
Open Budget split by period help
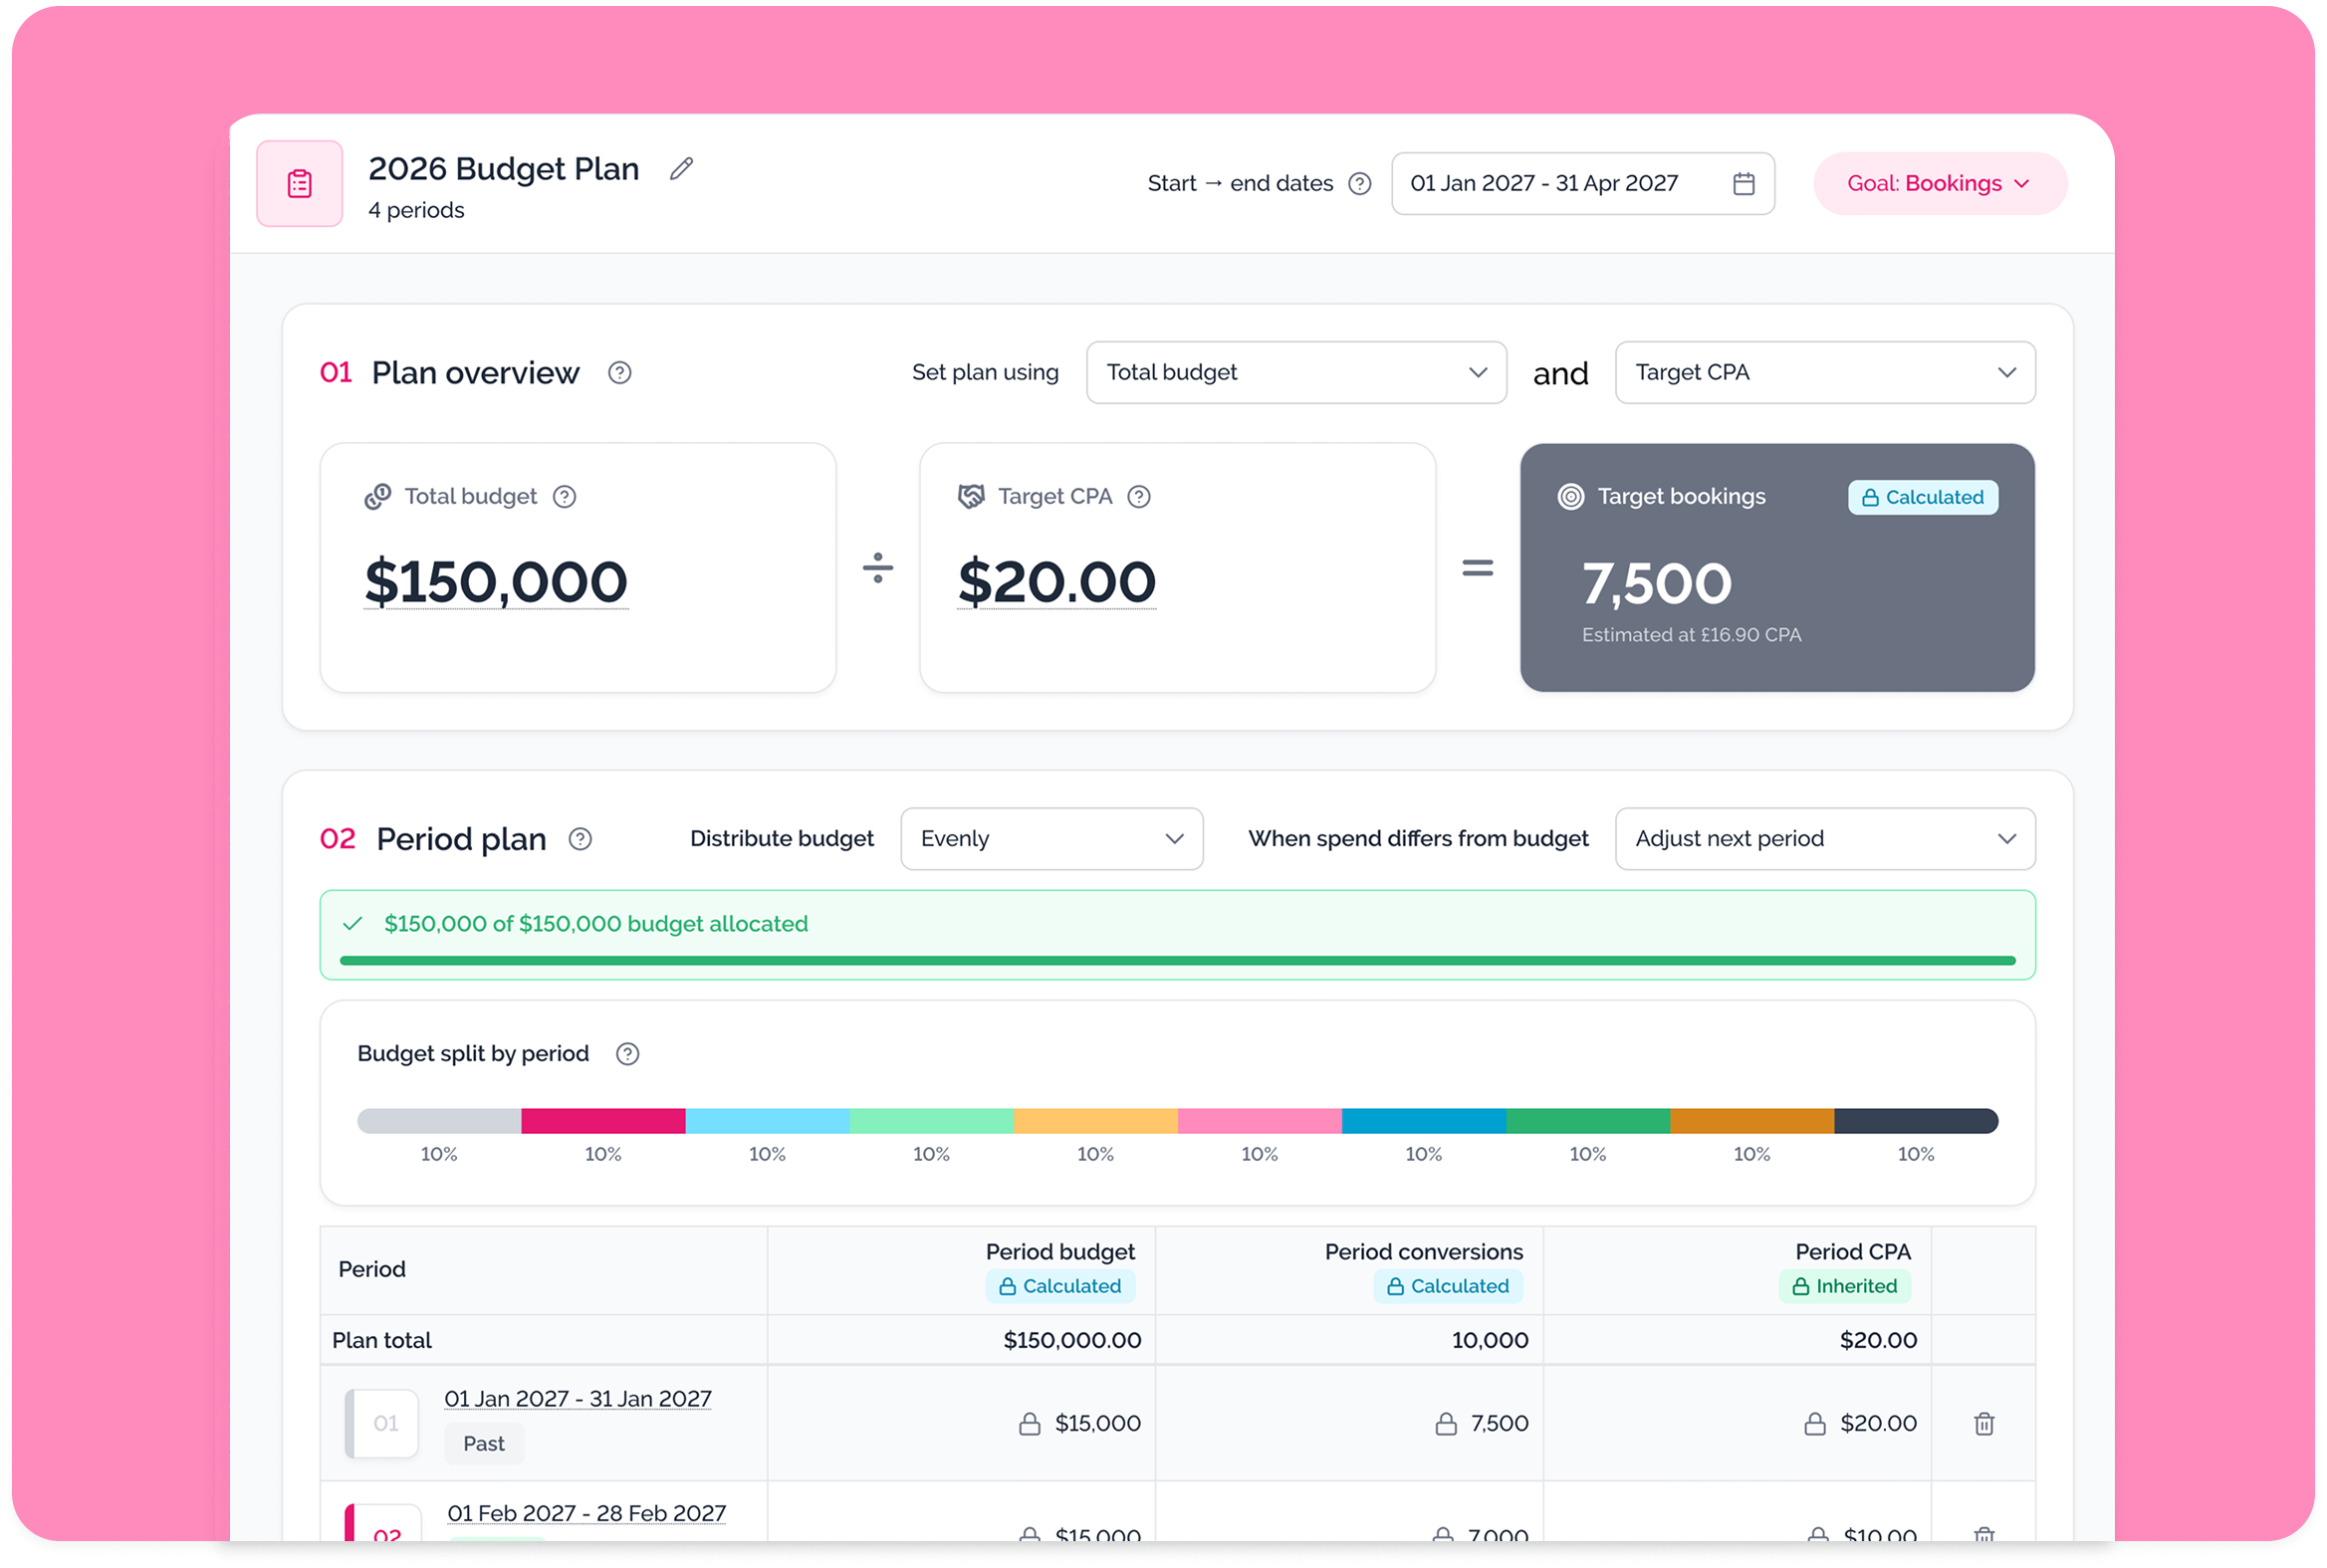click(x=627, y=1054)
